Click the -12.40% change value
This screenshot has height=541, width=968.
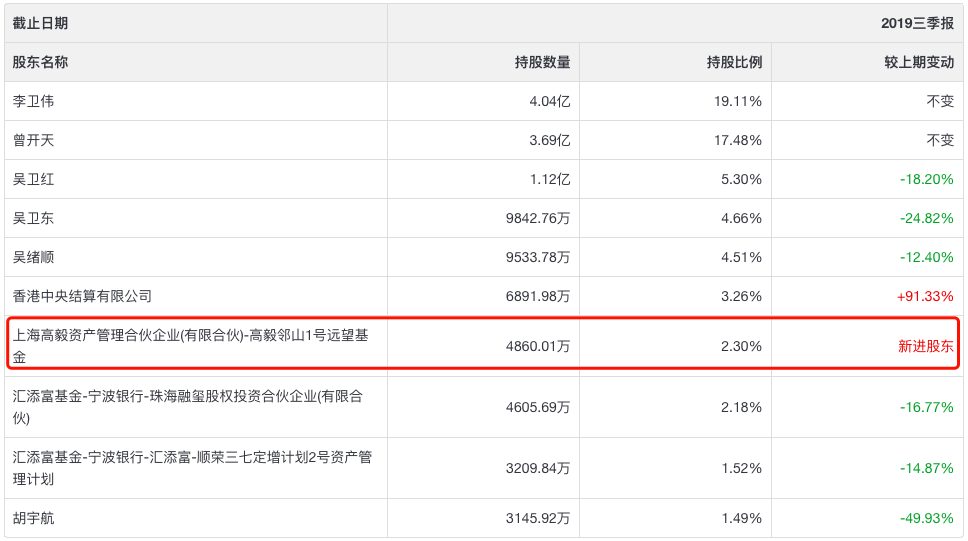click(x=927, y=257)
